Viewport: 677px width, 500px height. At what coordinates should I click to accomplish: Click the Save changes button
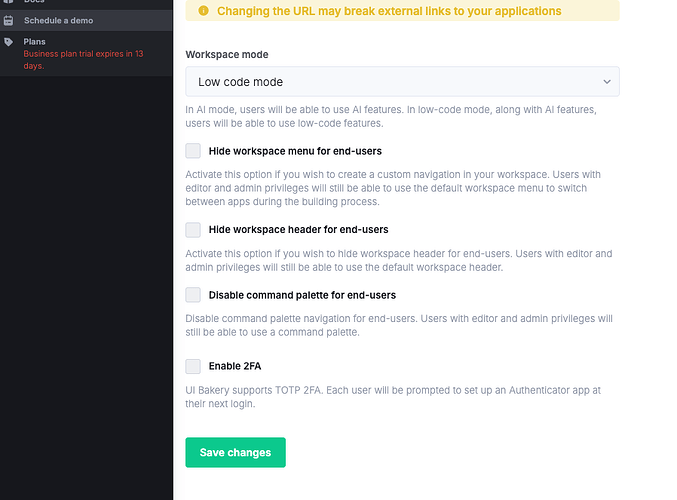click(235, 453)
